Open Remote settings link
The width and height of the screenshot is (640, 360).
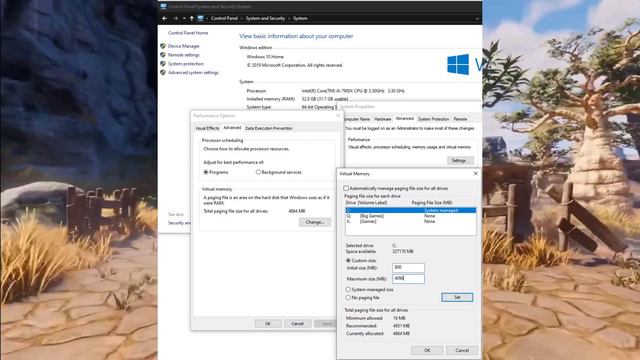click(184, 55)
